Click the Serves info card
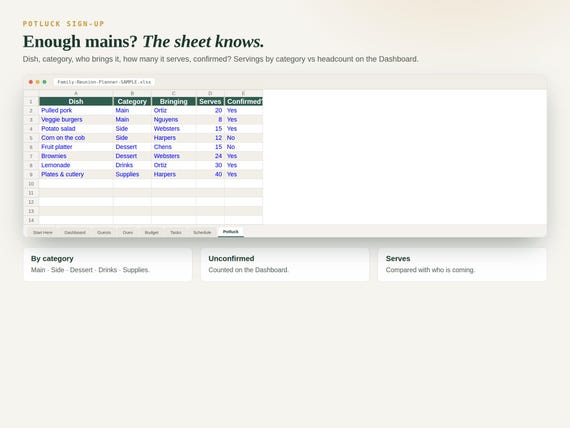This screenshot has height=428, width=570. click(462, 264)
